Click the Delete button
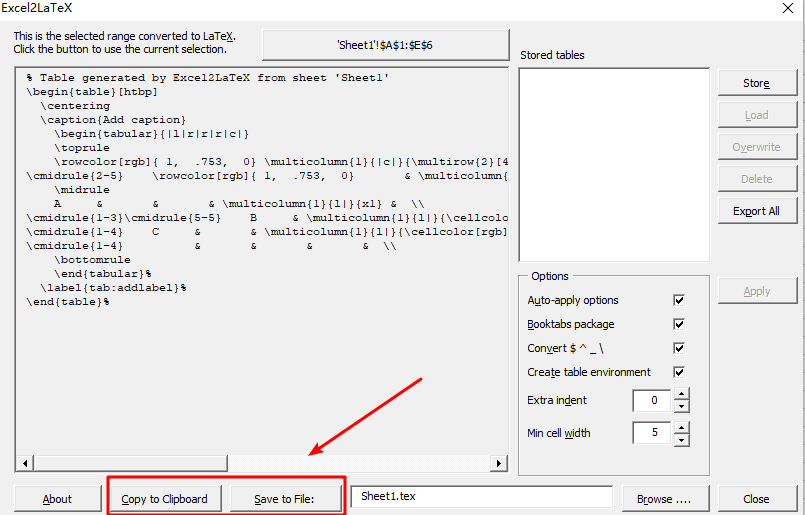805x515 pixels. coord(757,179)
